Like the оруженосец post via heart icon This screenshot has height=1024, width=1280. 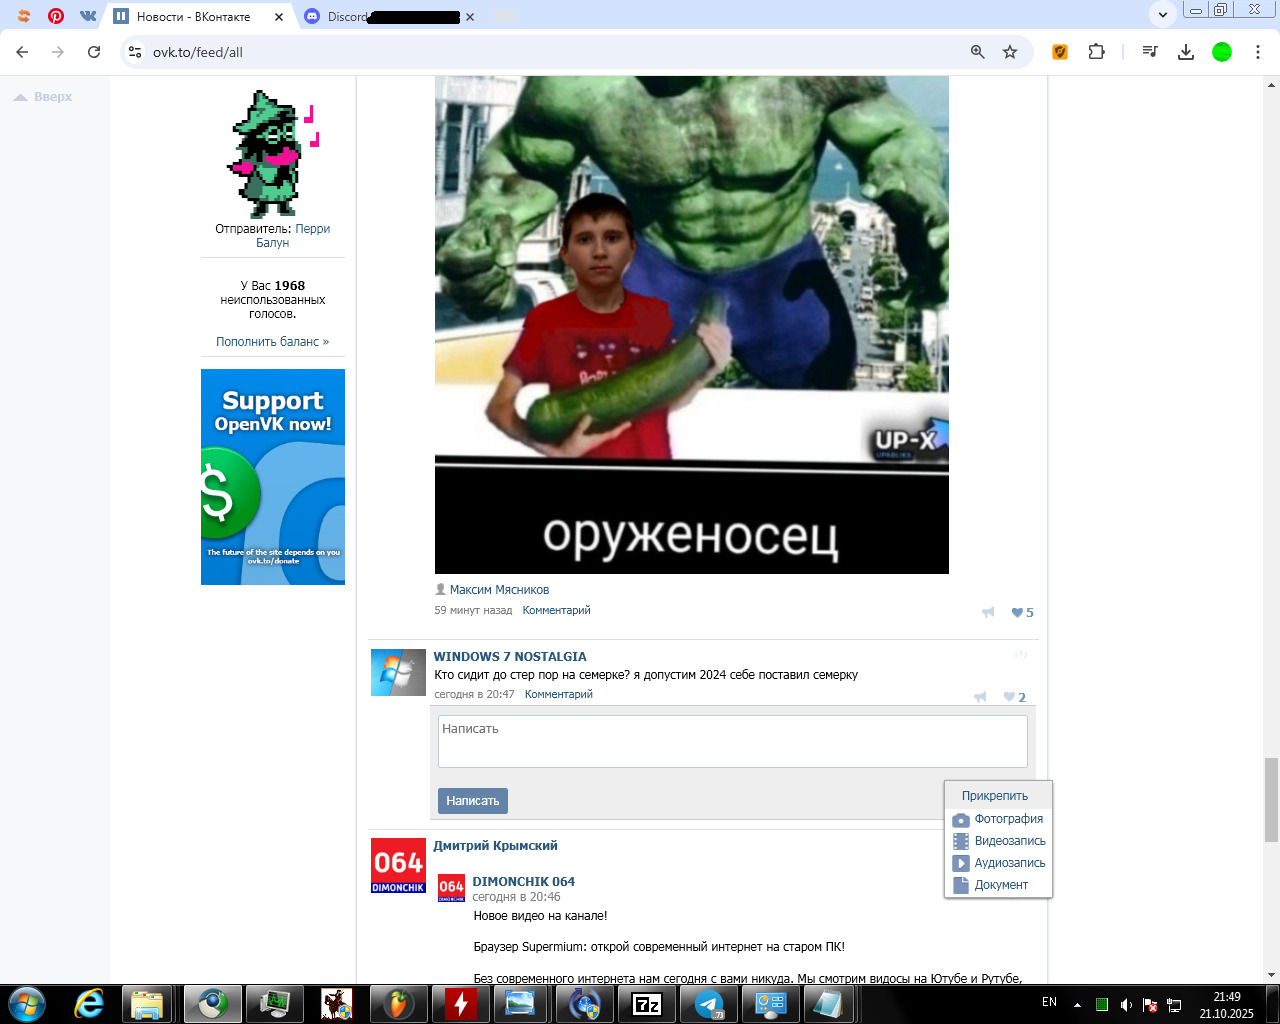point(1017,613)
